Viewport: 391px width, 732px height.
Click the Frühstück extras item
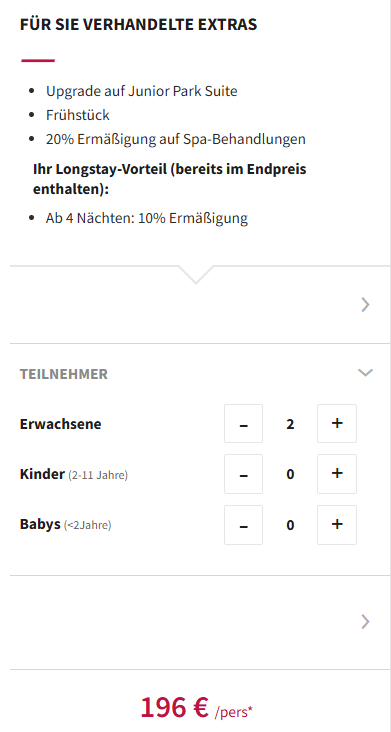(77, 115)
